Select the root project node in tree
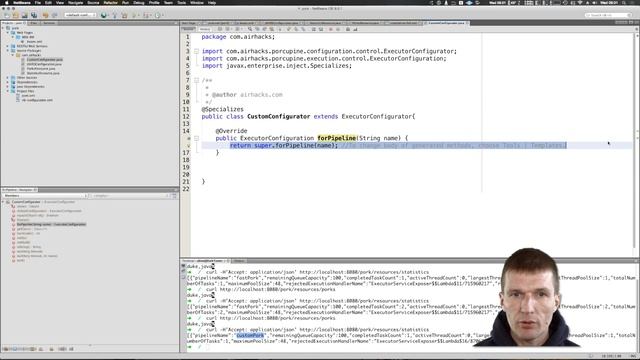The width and height of the screenshot is (640, 360). tap(15, 28)
